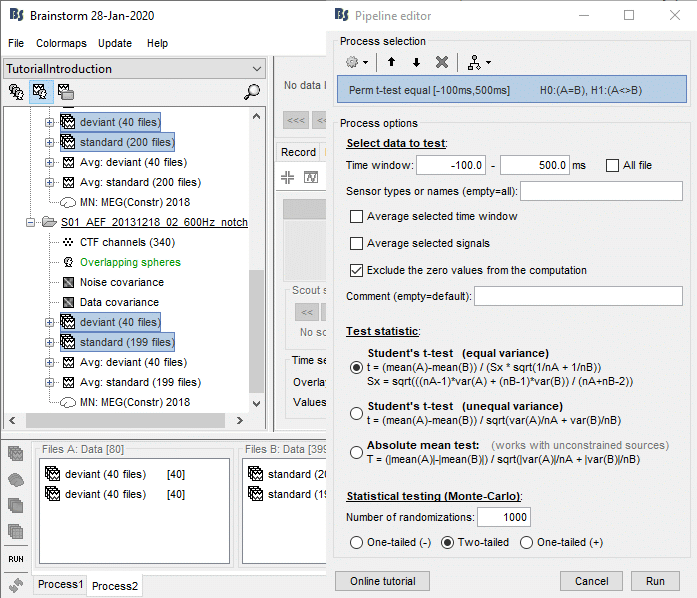Click the Online tutorial button

[x=384, y=581]
